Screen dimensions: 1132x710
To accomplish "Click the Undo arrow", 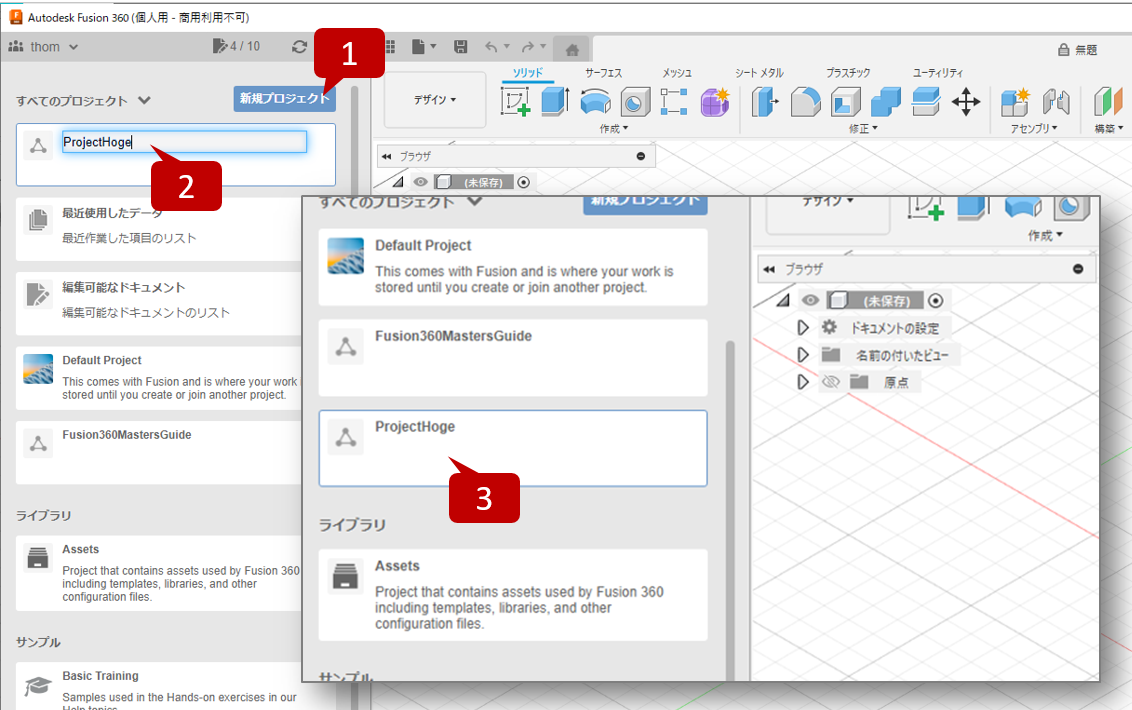I will (x=491, y=47).
